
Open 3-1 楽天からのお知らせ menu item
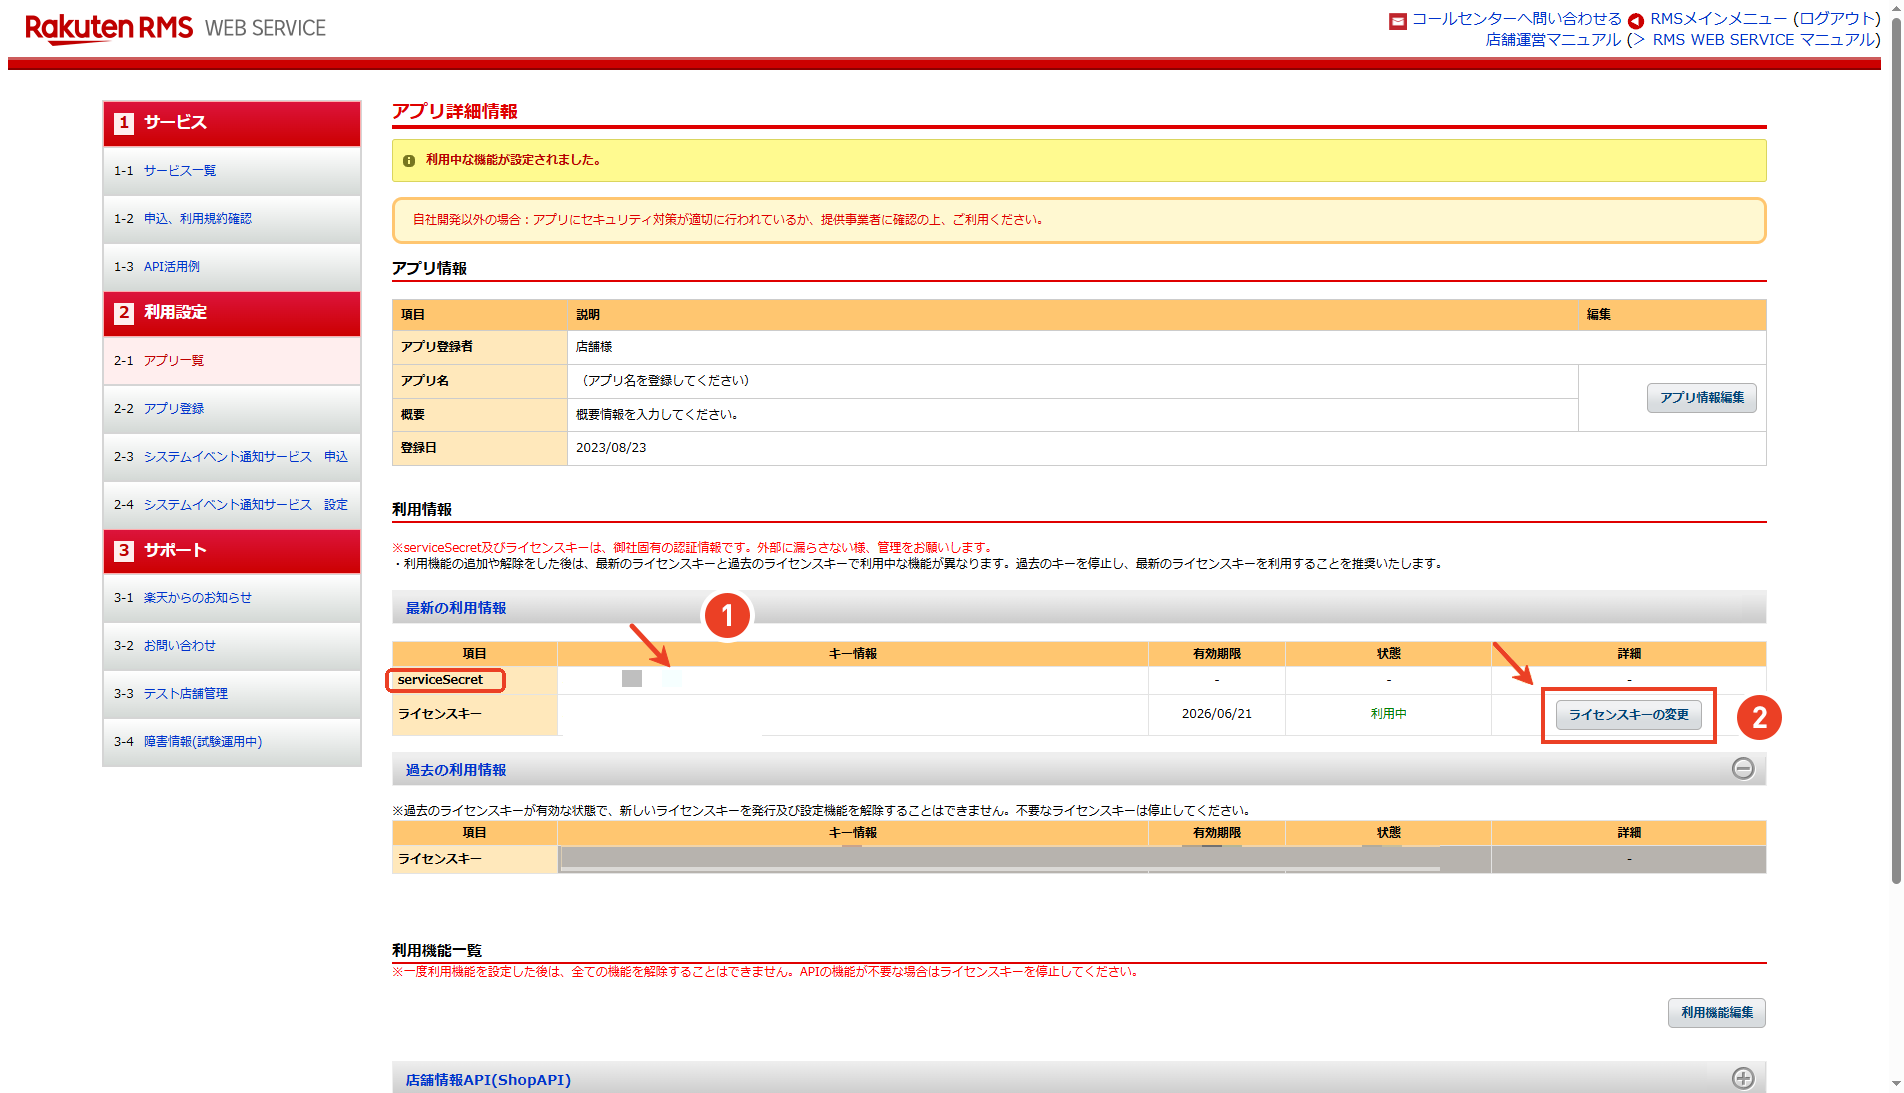coord(232,598)
